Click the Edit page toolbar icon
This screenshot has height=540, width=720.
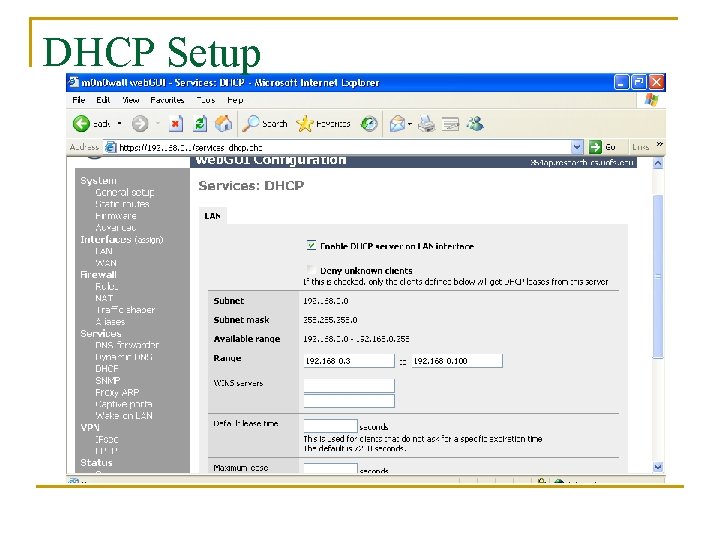click(x=450, y=124)
